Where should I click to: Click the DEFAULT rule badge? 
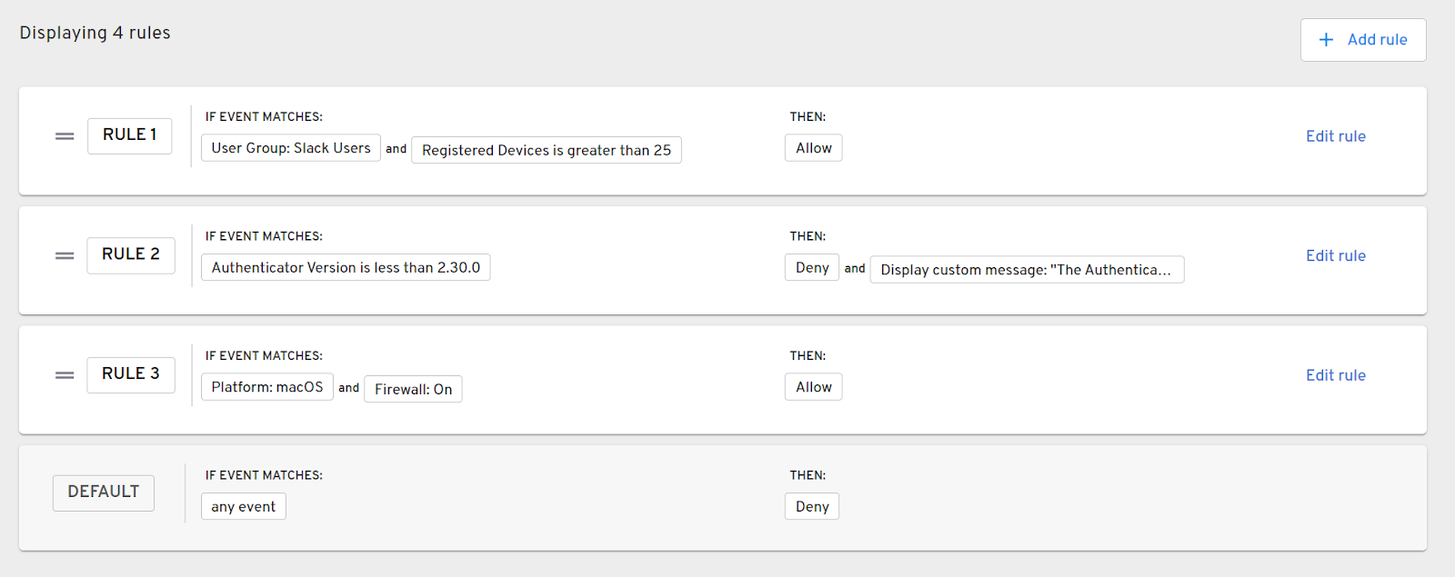[x=103, y=492]
